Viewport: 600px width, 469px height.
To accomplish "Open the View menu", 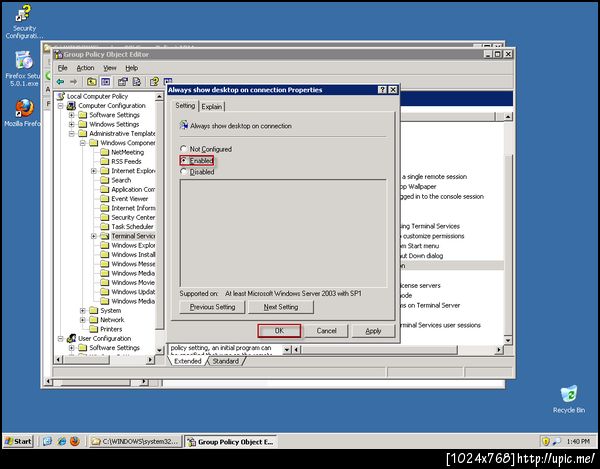I will pos(110,68).
